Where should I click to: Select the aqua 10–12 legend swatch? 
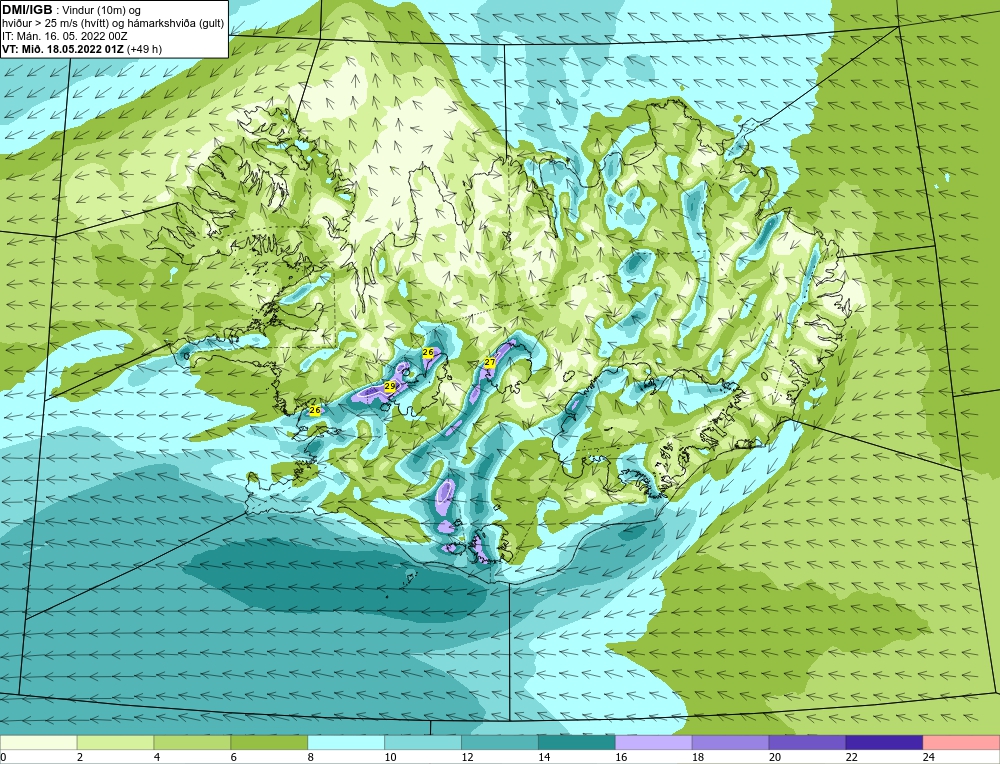(x=423, y=742)
